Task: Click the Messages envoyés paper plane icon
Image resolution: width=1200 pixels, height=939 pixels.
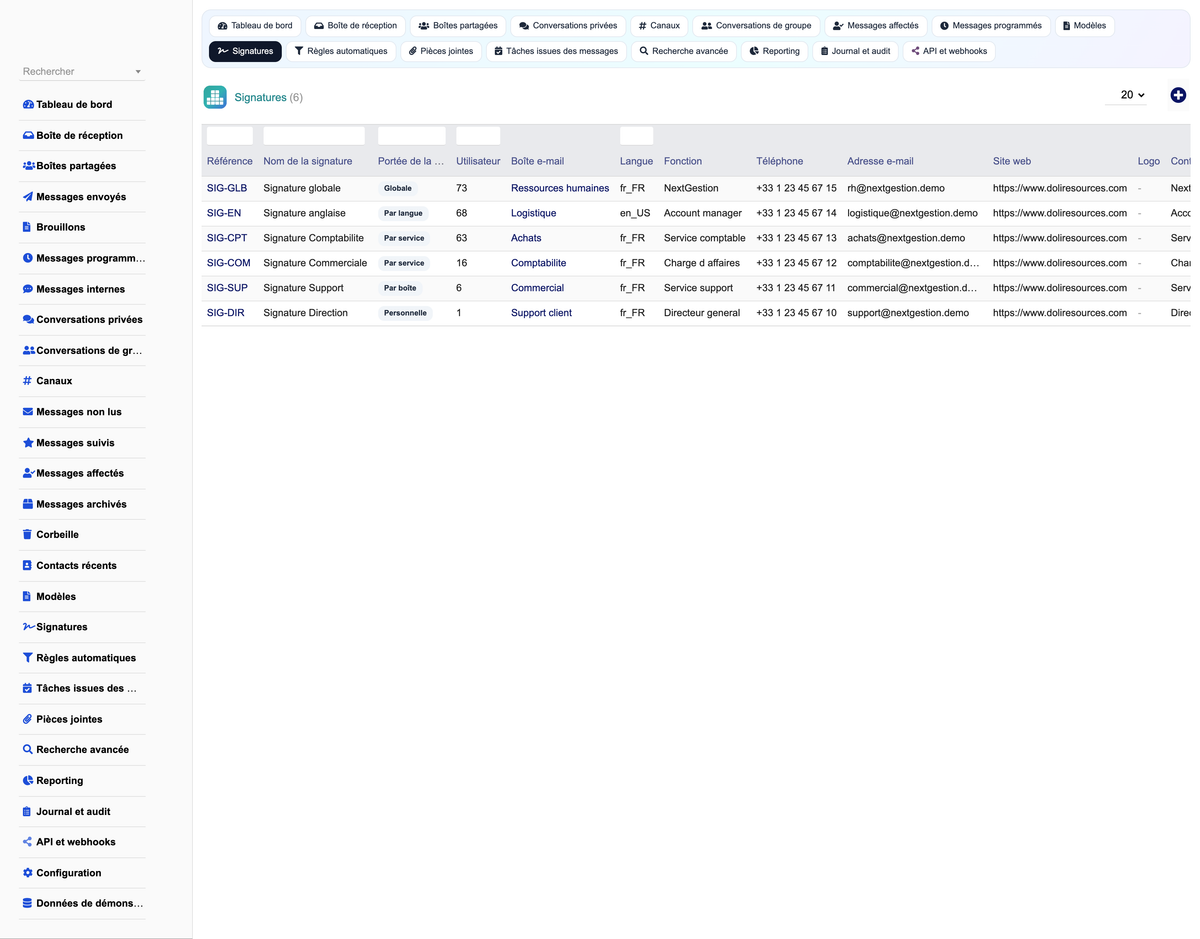Action: (x=28, y=197)
